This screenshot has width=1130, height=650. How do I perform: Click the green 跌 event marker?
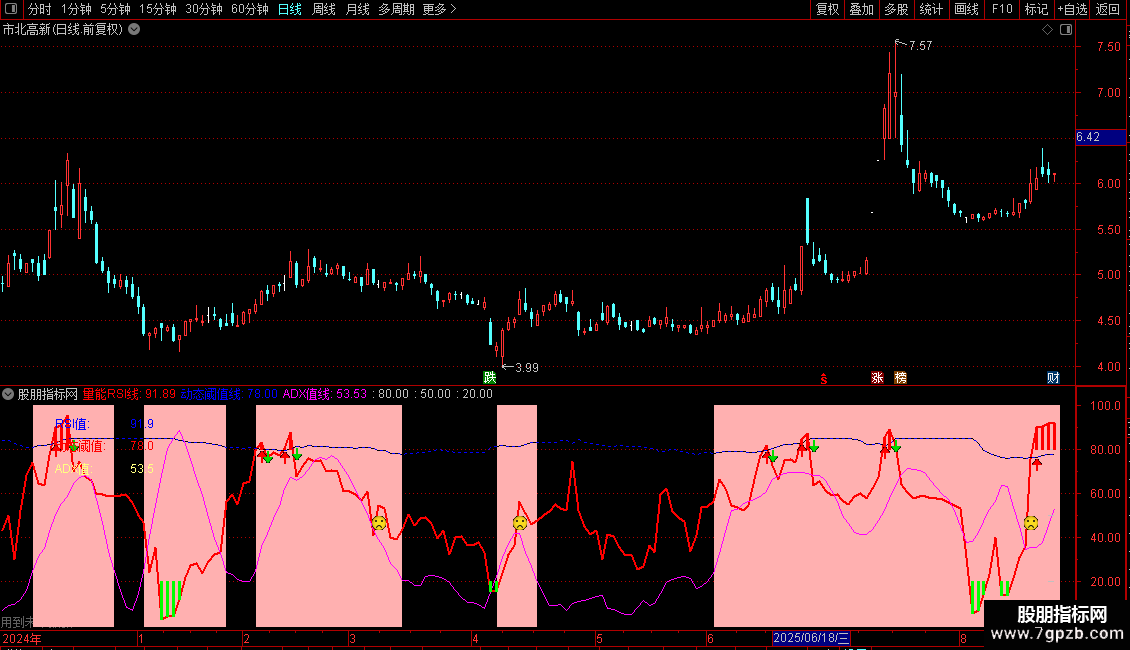(x=490, y=378)
